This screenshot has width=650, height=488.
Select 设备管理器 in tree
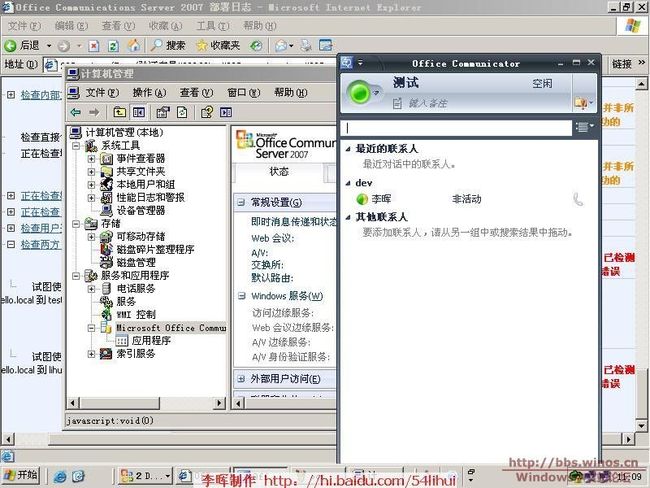click(x=141, y=211)
